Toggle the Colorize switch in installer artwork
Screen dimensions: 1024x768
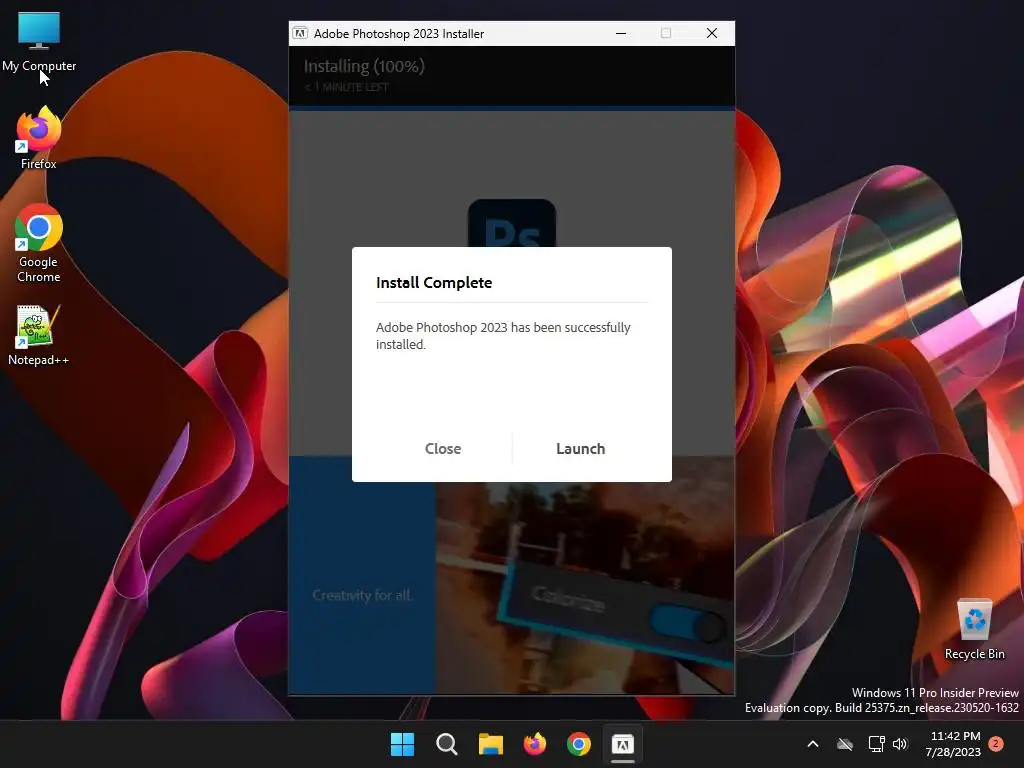(x=687, y=623)
